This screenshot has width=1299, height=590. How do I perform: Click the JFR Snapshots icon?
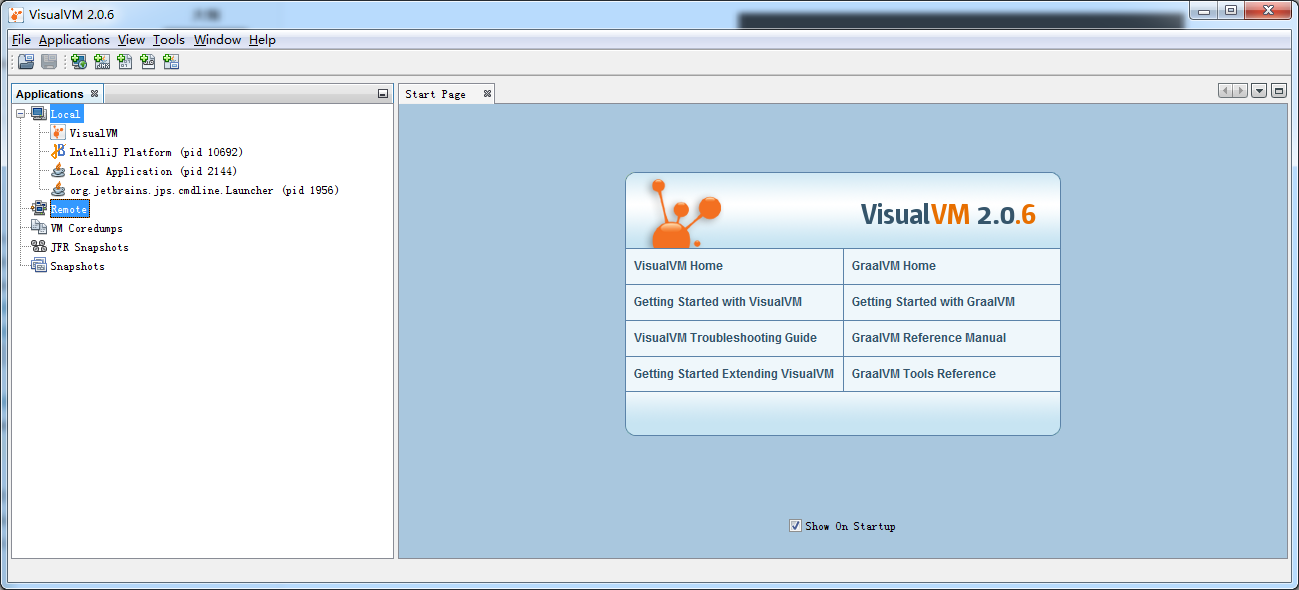coord(39,247)
